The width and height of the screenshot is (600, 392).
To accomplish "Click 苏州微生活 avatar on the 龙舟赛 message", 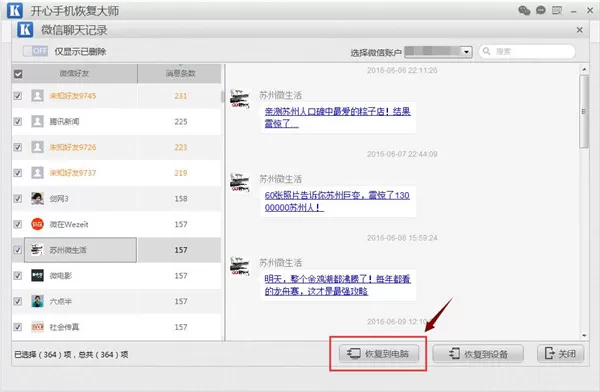I will 240,267.
